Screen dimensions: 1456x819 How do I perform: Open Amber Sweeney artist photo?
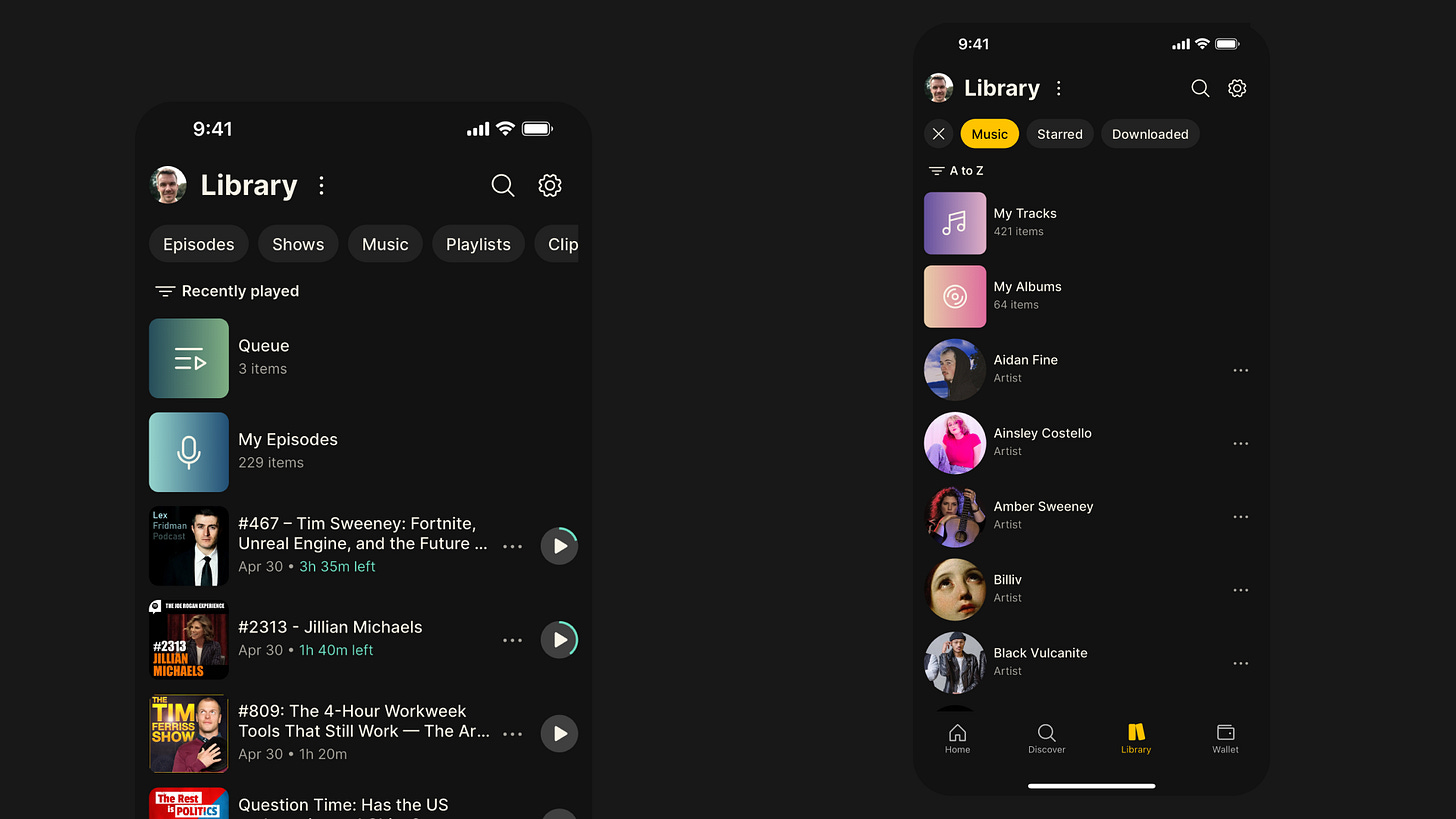[955, 517]
